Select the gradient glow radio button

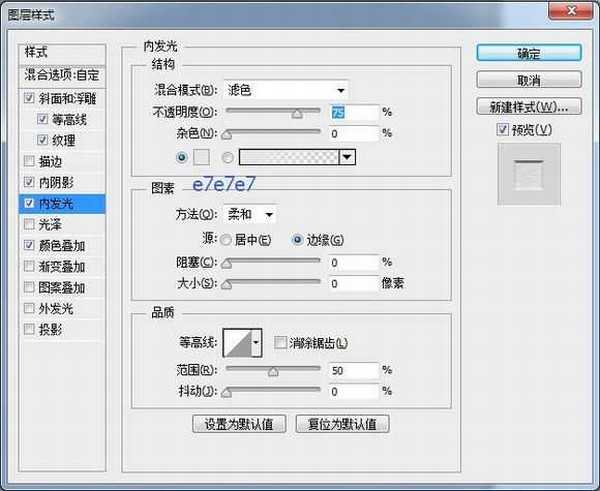click(228, 156)
